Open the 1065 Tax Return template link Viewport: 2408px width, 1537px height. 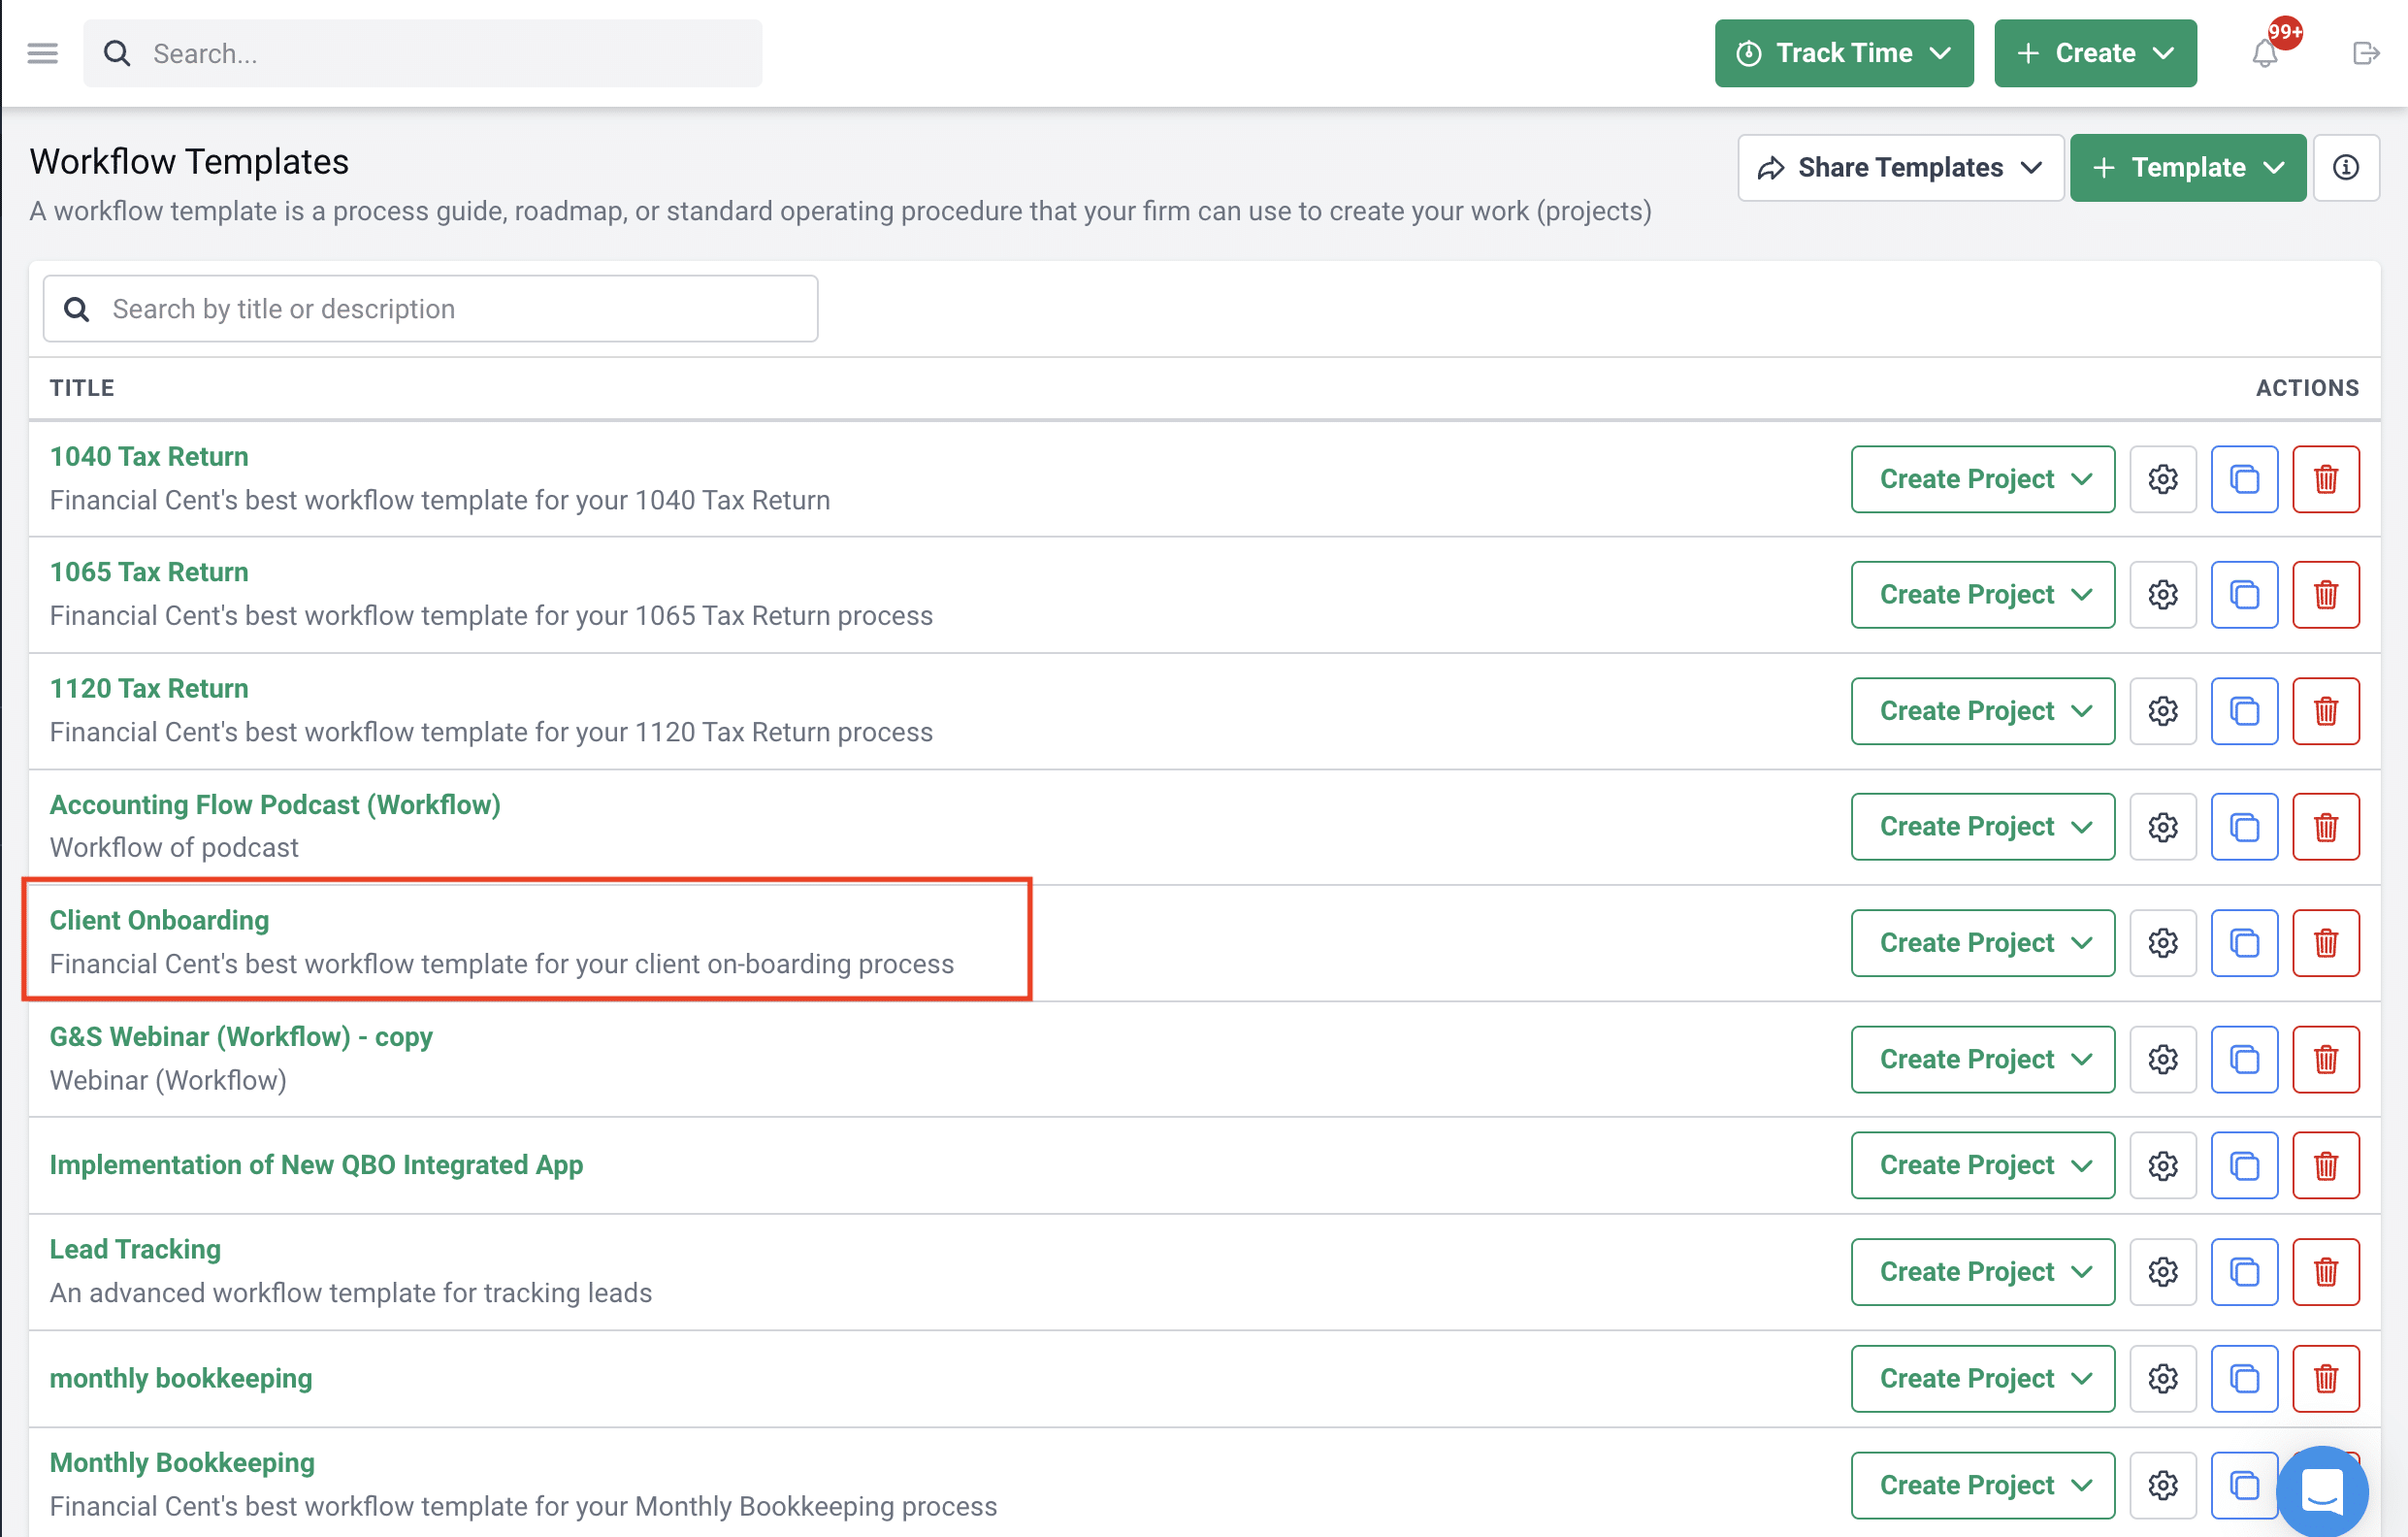(x=149, y=572)
